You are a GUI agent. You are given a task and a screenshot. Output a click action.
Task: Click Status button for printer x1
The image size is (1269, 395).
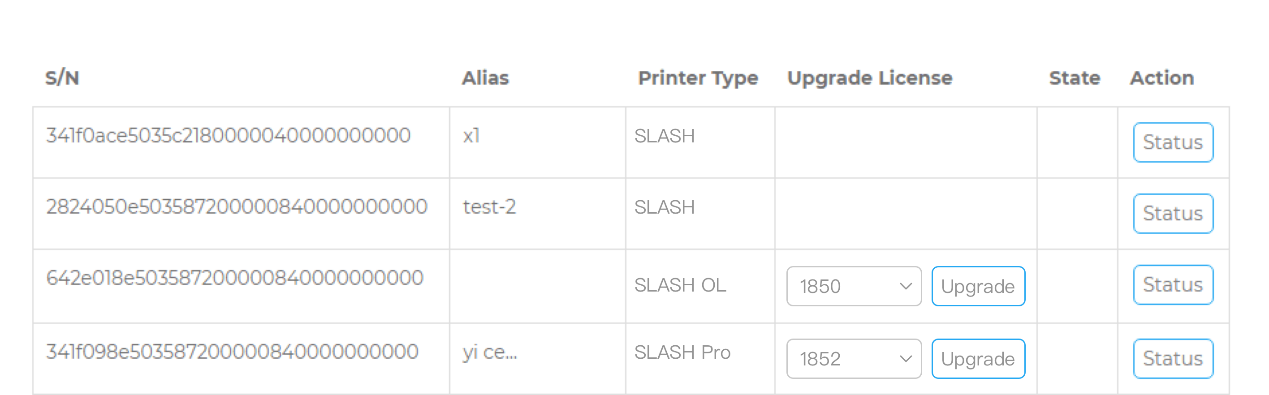pos(1173,143)
